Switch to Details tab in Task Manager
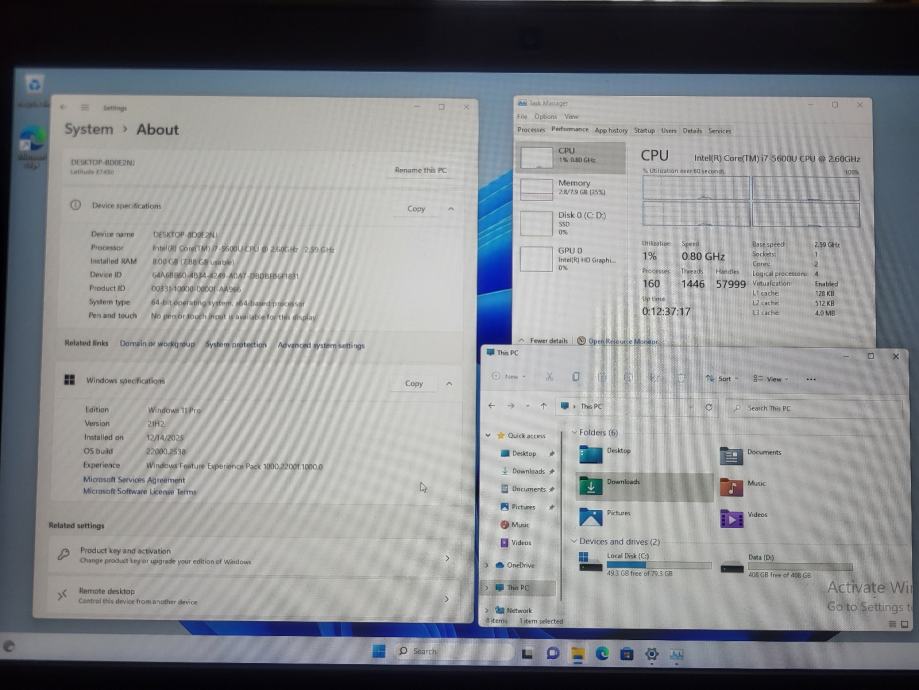Viewport: 919px width, 690px height. [x=692, y=131]
